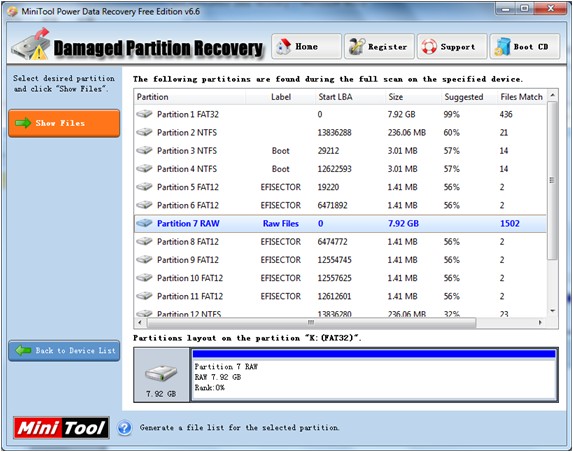Click the 236.06 MB size of Partition 2
The image size is (573, 452).
click(x=407, y=132)
